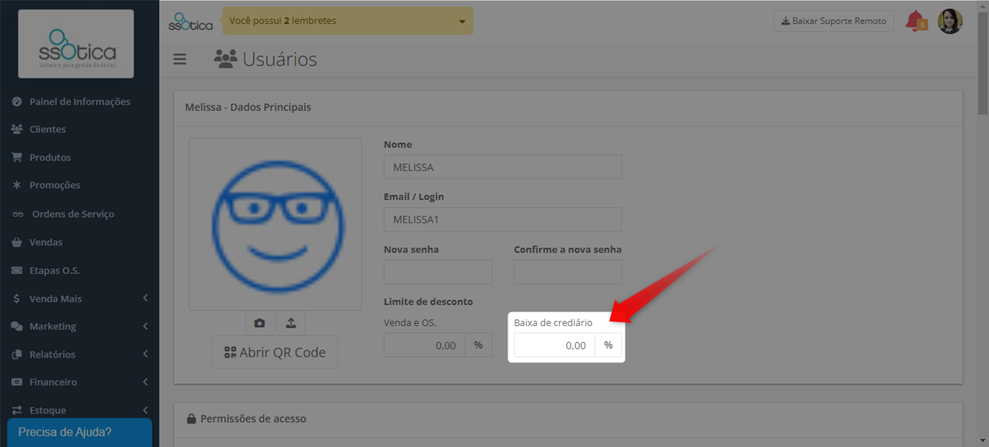Click the camera photo capture icon
The width and height of the screenshot is (989, 447).
259,323
